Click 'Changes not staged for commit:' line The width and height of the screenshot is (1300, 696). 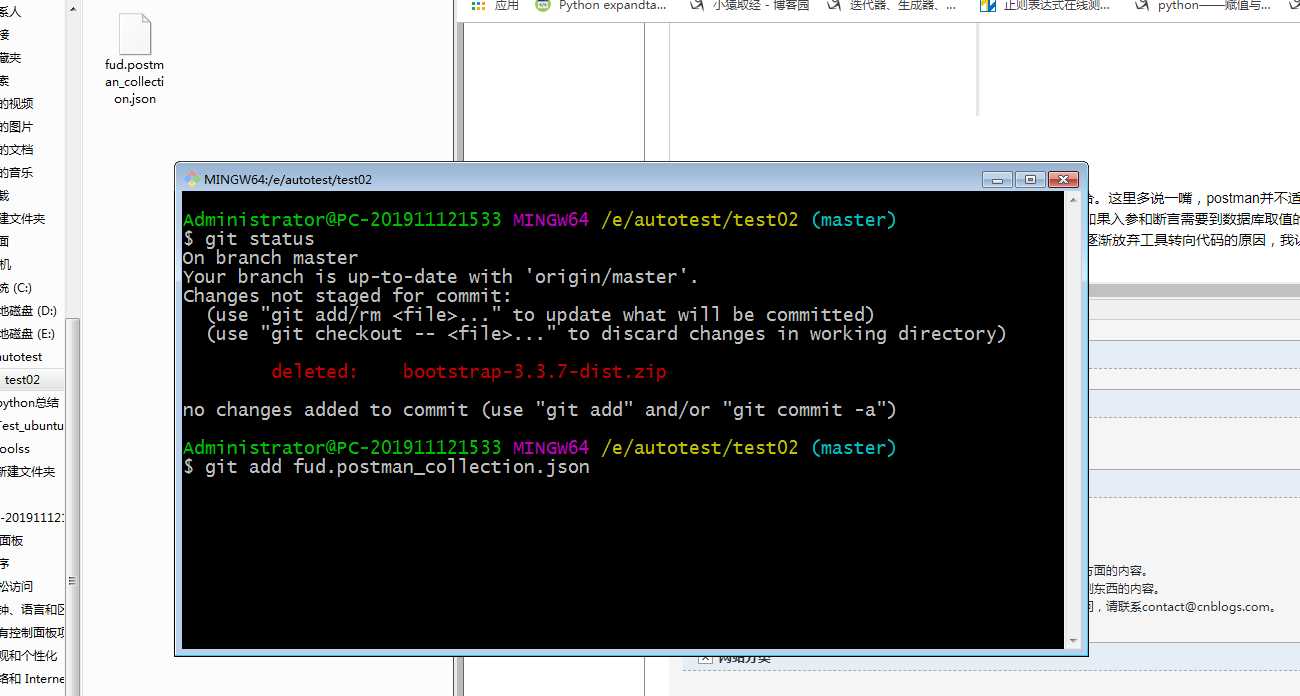pos(347,296)
